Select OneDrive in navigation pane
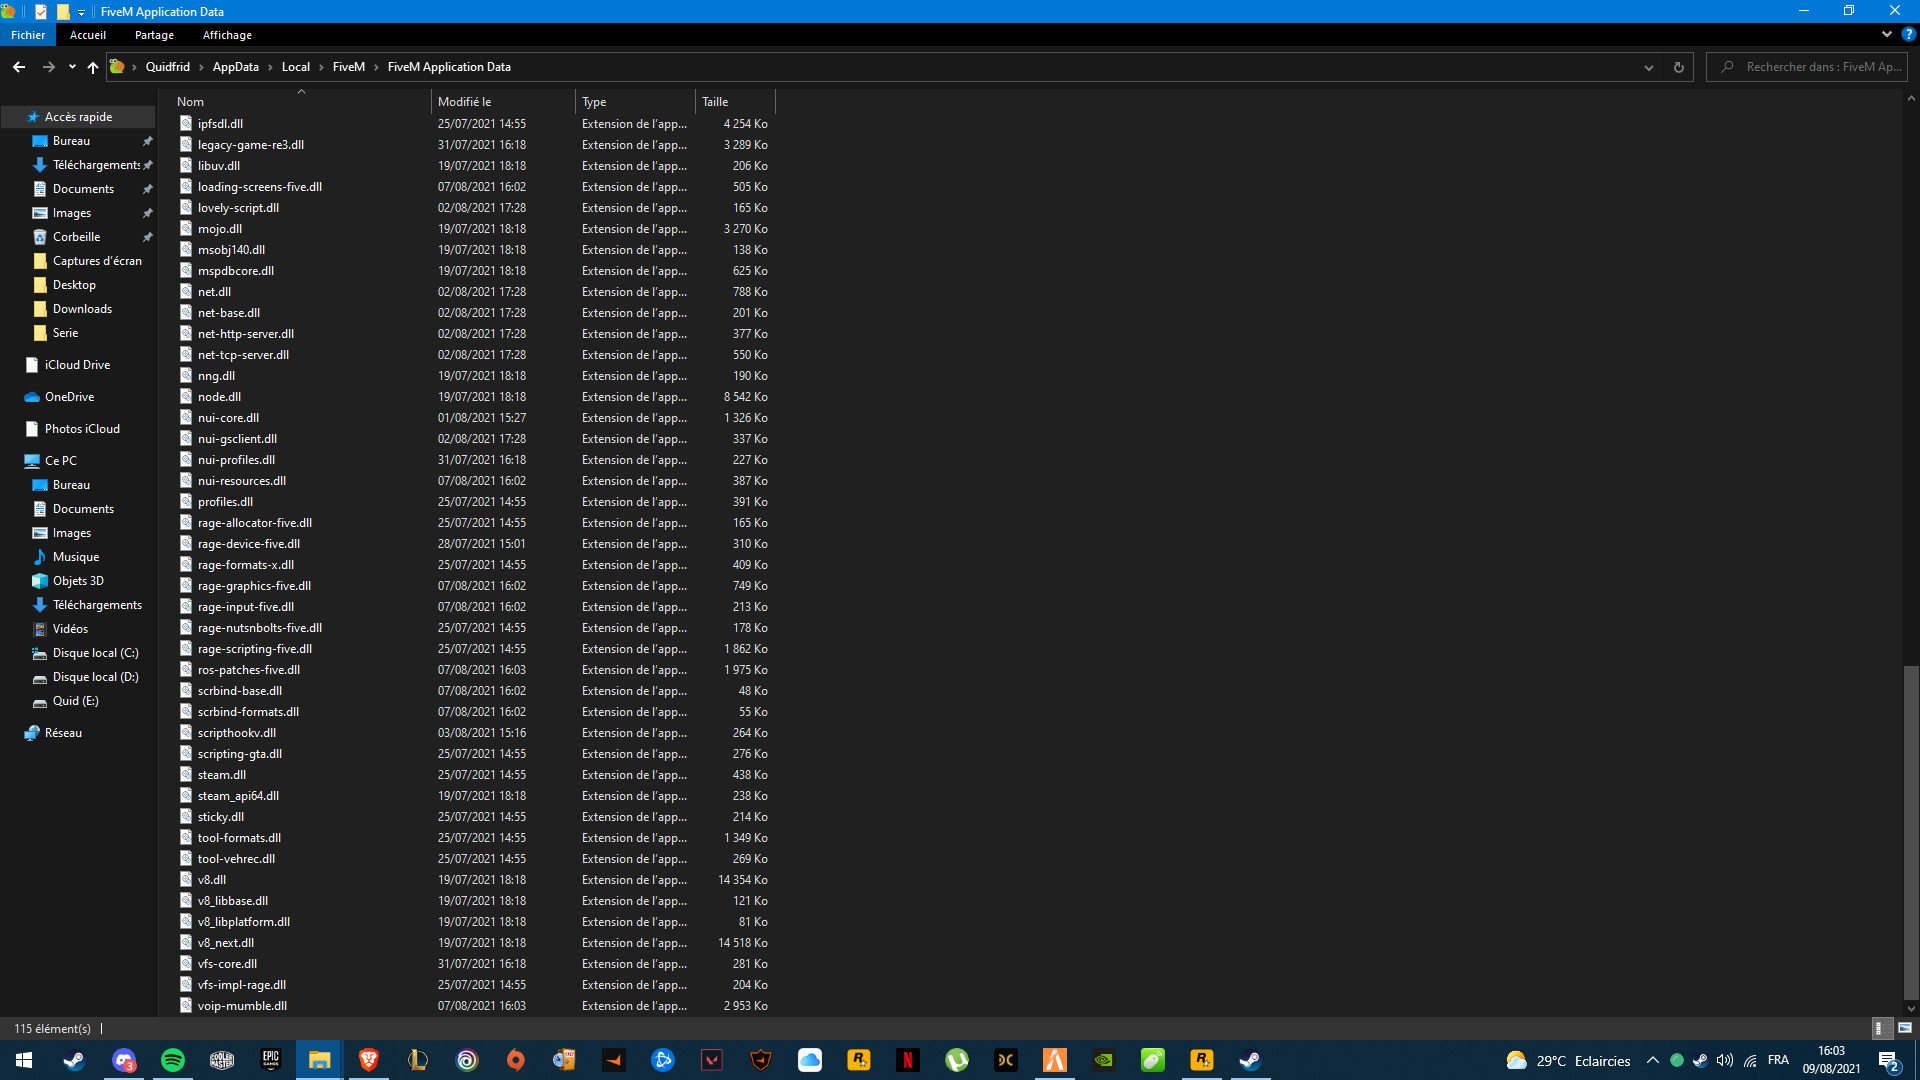This screenshot has height=1080, width=1920. (x=69, y=397)
